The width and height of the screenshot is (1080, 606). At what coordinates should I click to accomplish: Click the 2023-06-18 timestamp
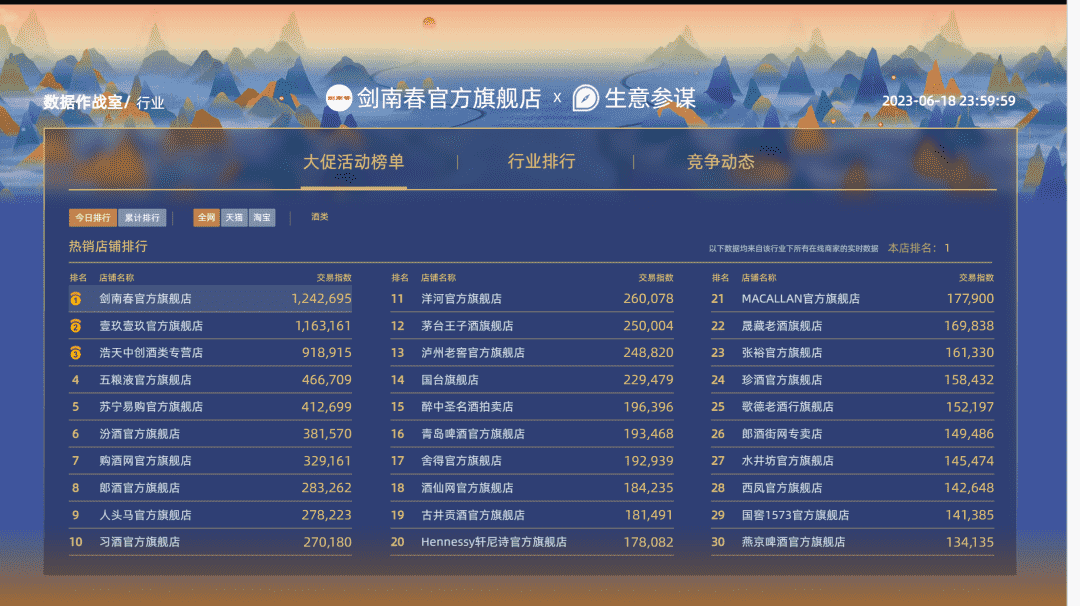pos(948,101)
